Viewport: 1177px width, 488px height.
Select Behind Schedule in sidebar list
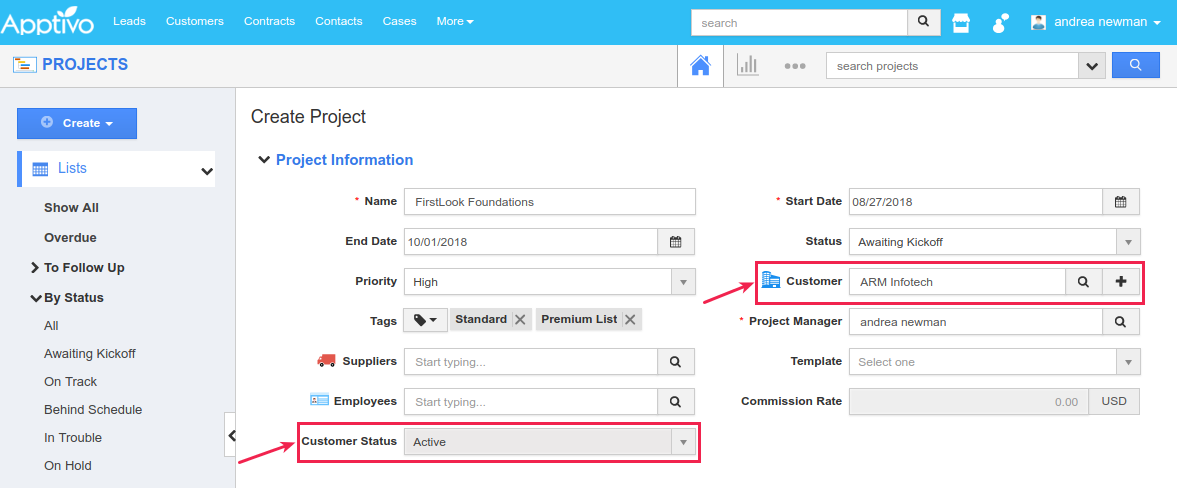click(x=93, y=410)
